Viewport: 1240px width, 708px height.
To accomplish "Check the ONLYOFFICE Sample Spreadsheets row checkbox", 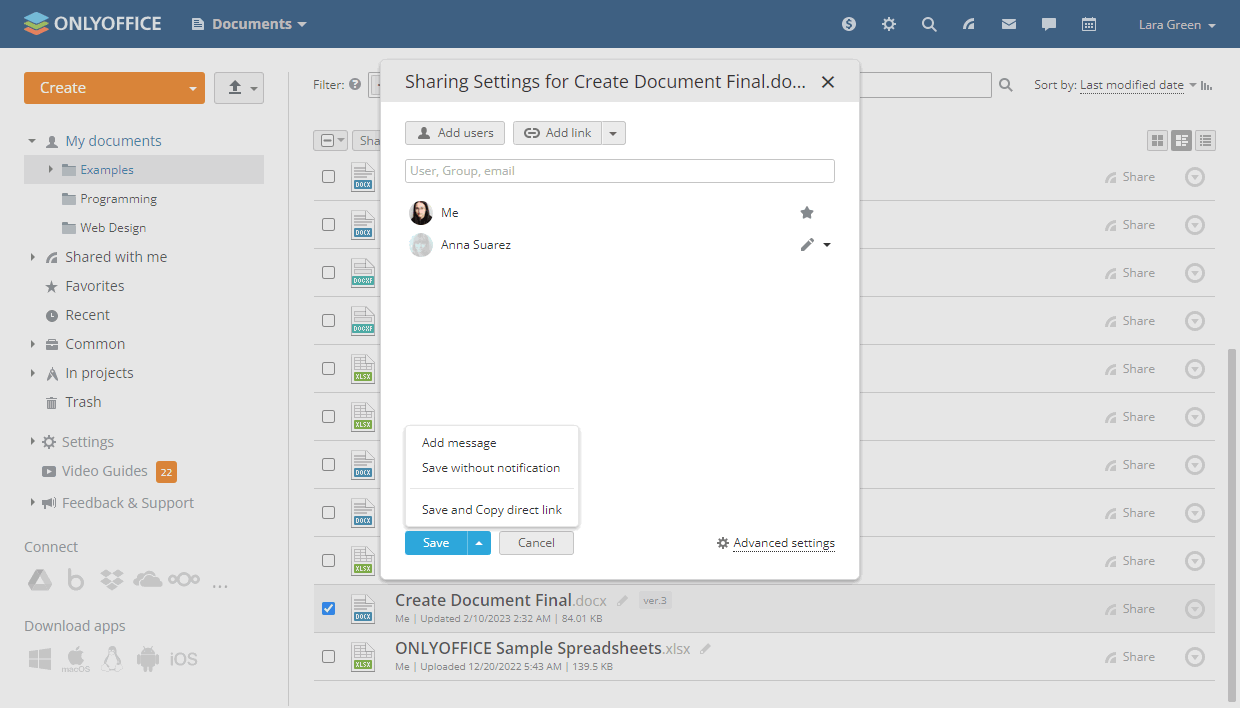I will [x=328, y=657].
